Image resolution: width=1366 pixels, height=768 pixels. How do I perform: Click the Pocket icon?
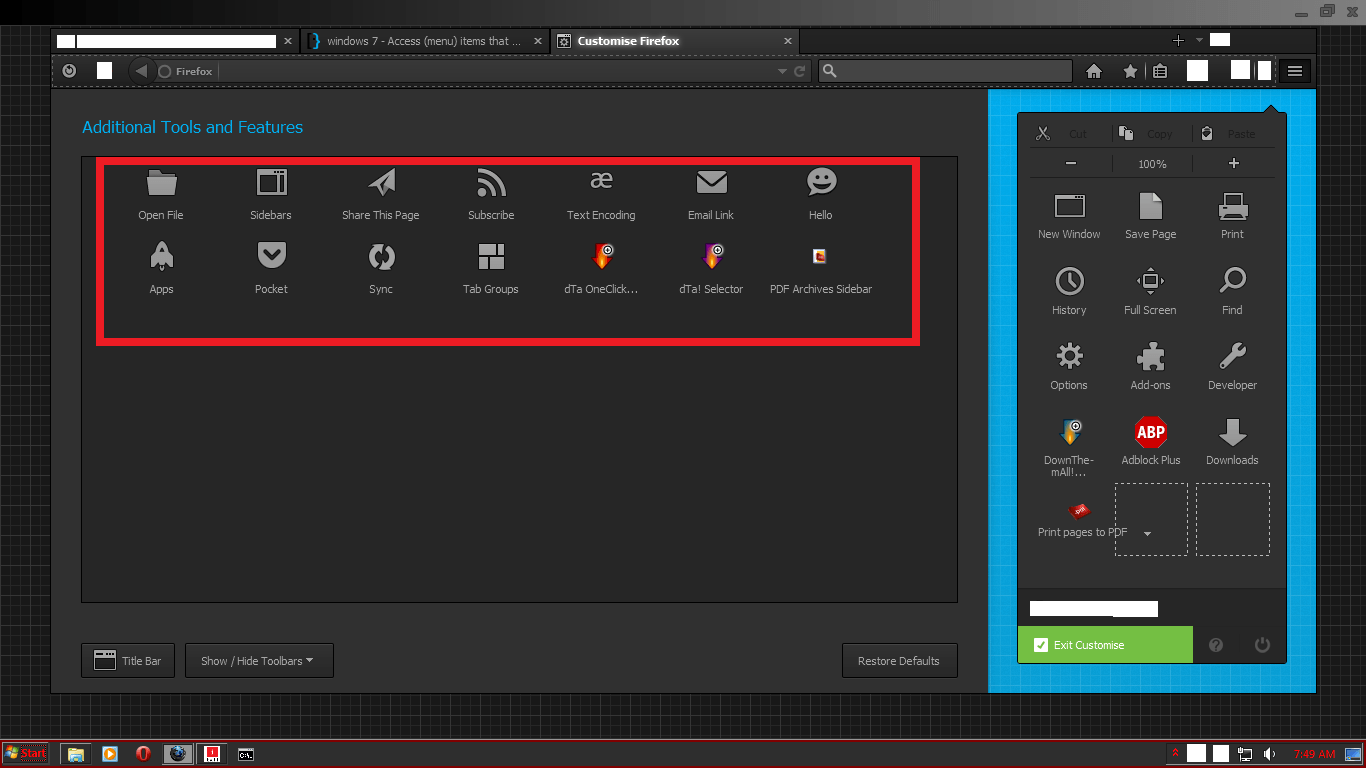point(271,256)
